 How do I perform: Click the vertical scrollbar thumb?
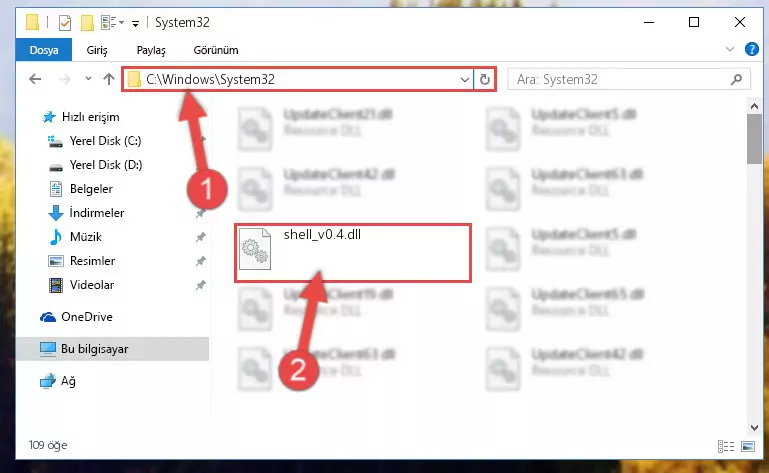pyautogui.click(x=754, y=139)
